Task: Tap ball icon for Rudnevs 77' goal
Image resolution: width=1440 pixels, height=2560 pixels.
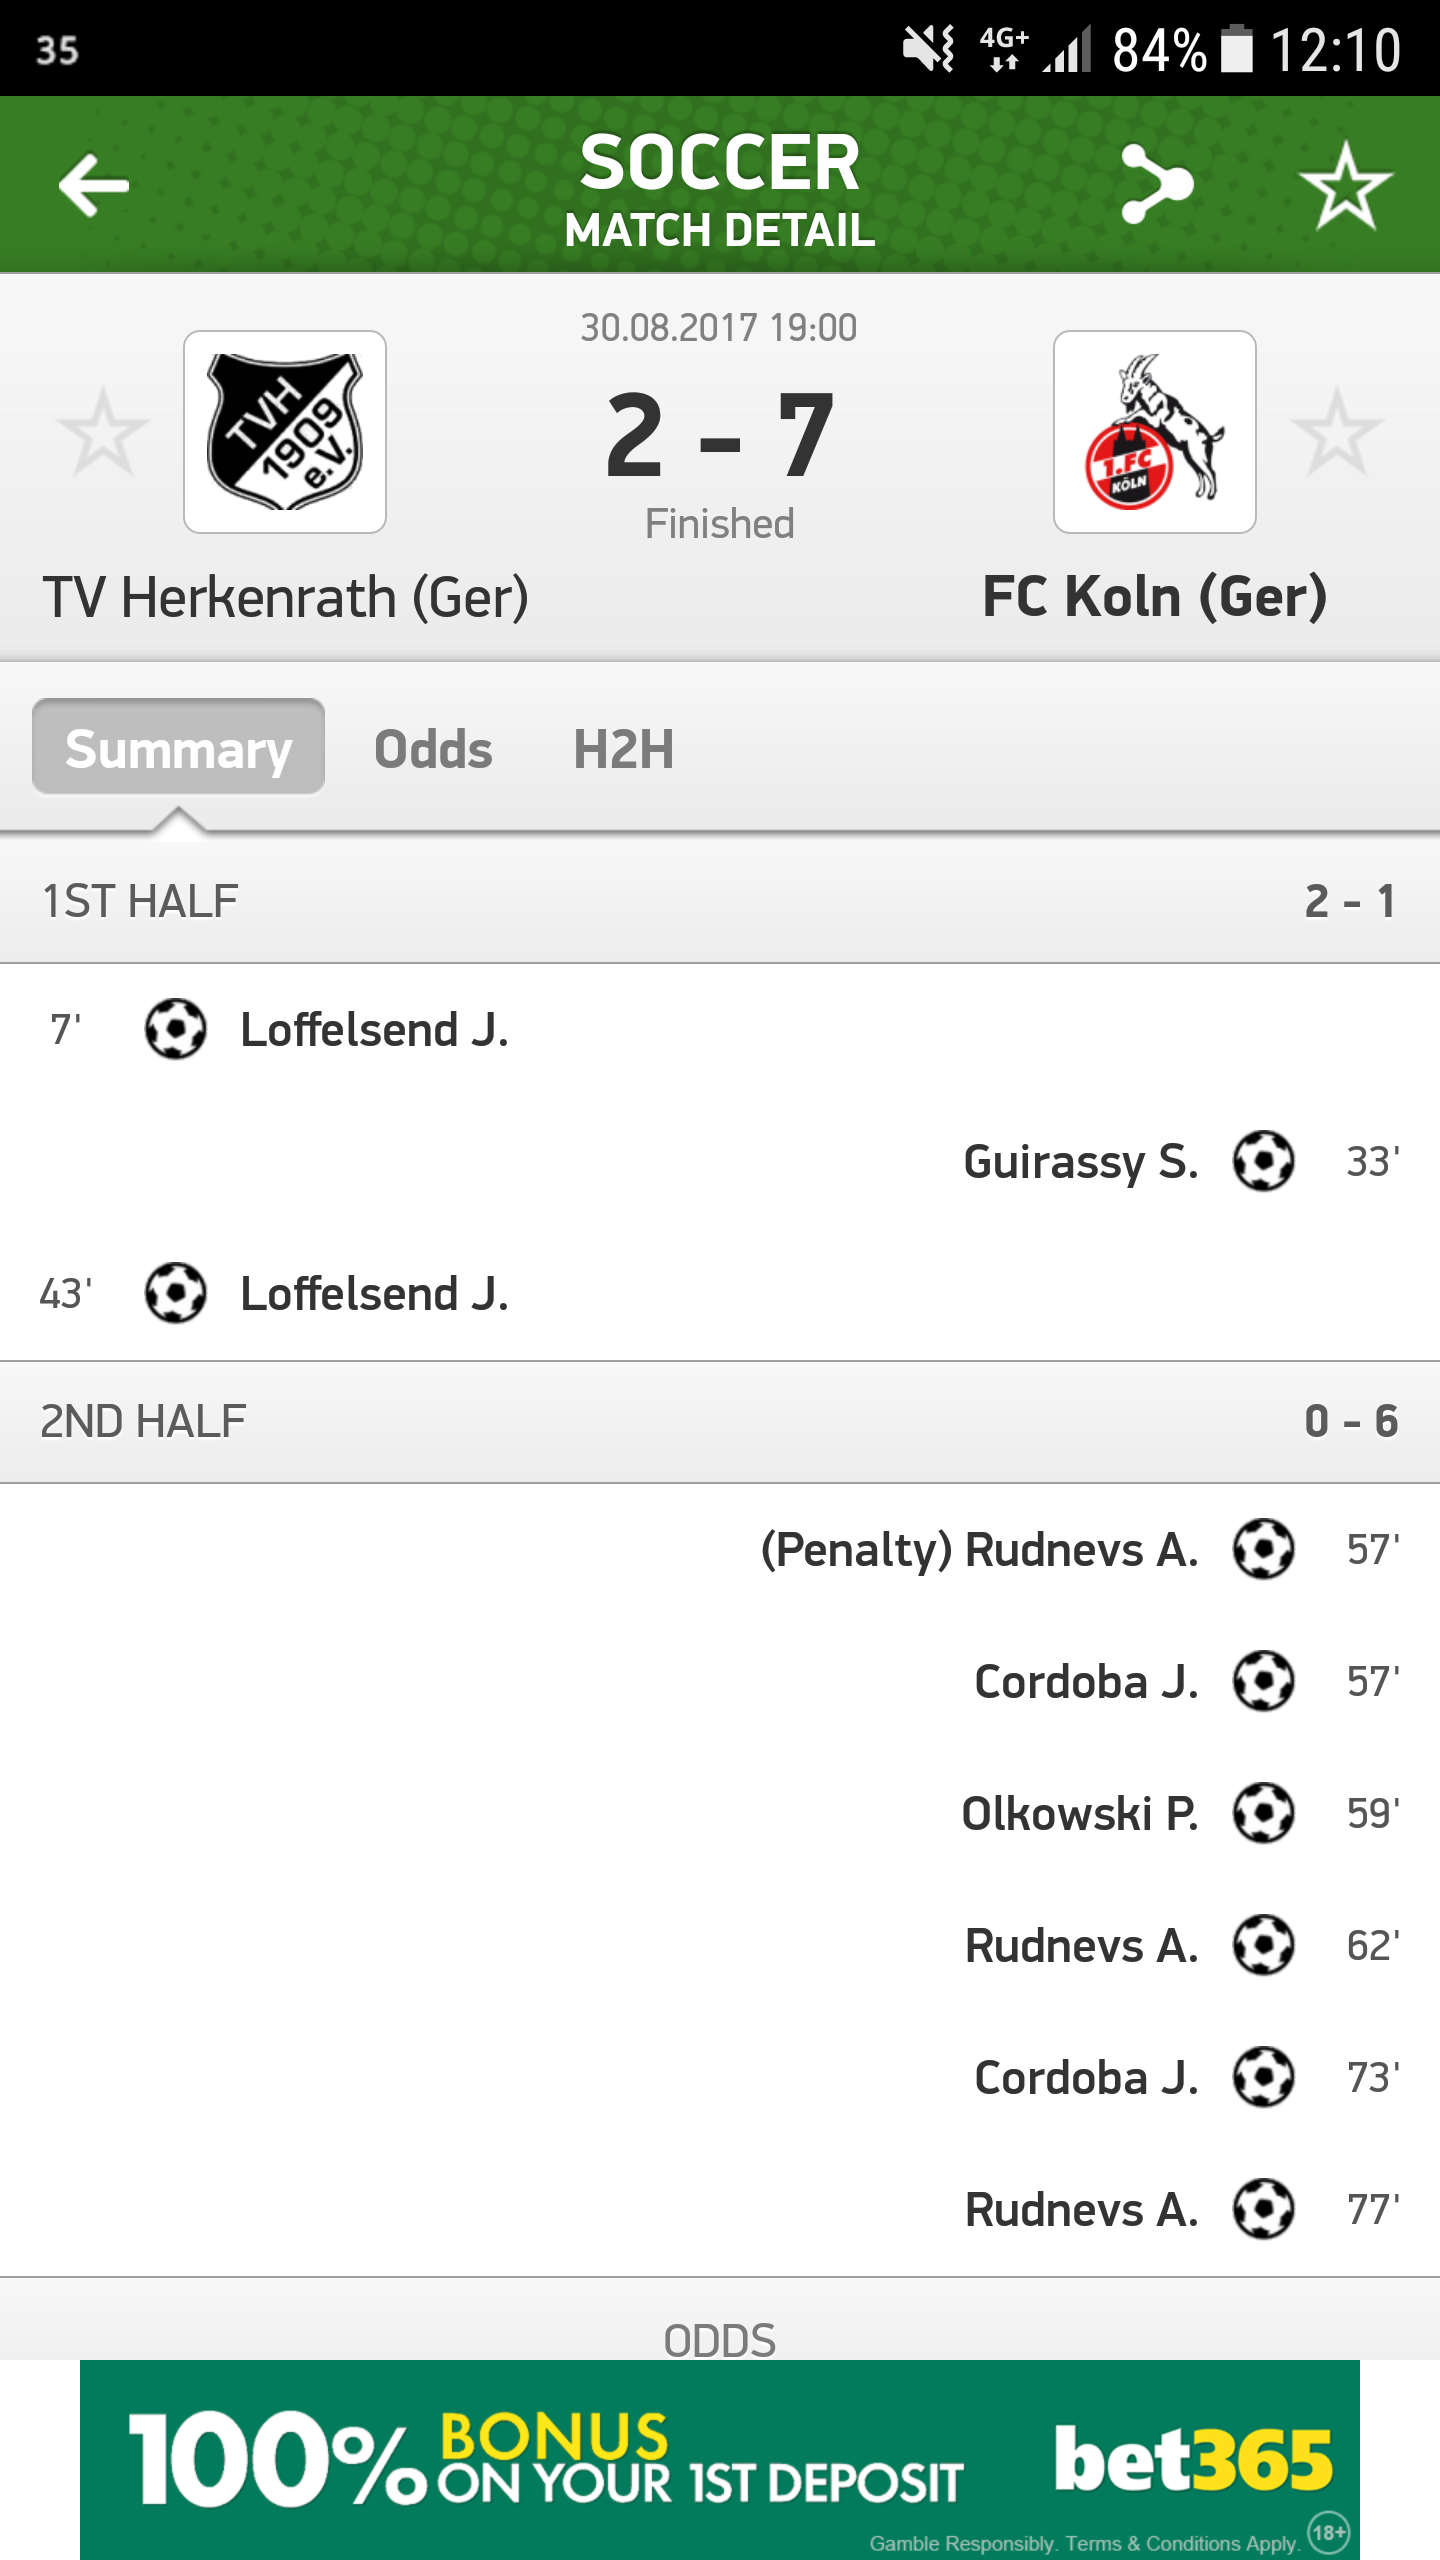Action: click(1264, 2209)
